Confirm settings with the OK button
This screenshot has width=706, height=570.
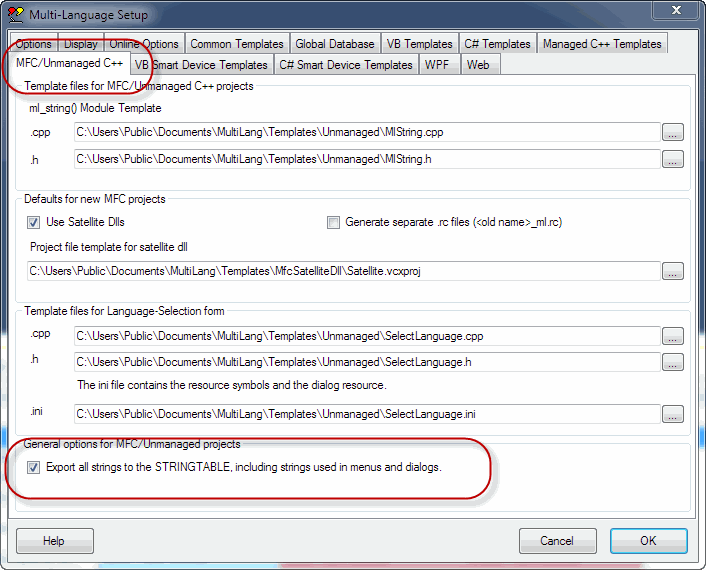[x=648, y=541]
